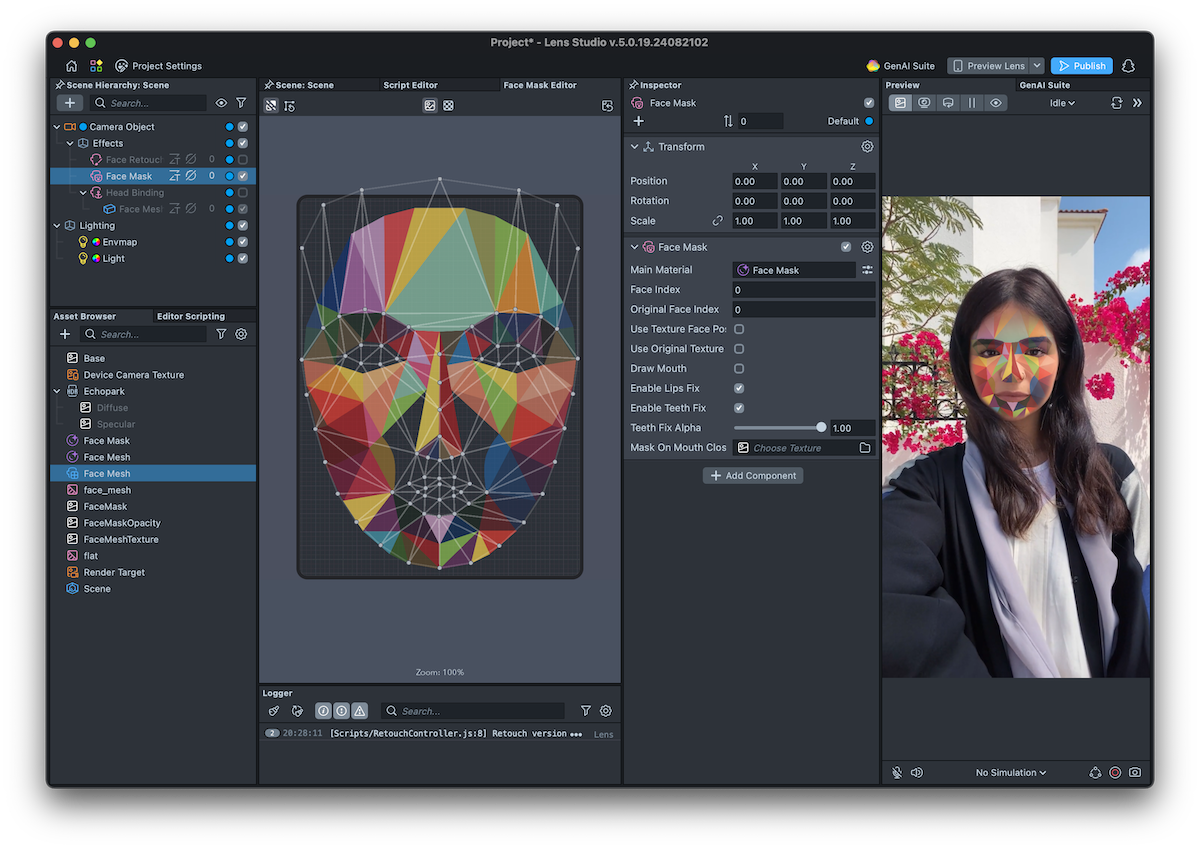Viewport: 1200px width, 849px height.
Task: Open the Editor Scripting tab
Action: pyautogui.click(x=190, y=316)
